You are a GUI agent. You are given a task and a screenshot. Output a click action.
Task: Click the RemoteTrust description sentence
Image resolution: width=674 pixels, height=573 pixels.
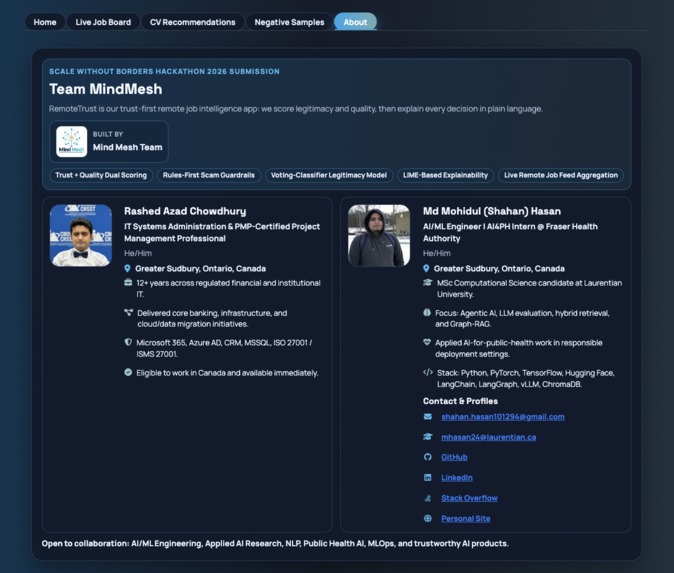[x=296, y=109]
